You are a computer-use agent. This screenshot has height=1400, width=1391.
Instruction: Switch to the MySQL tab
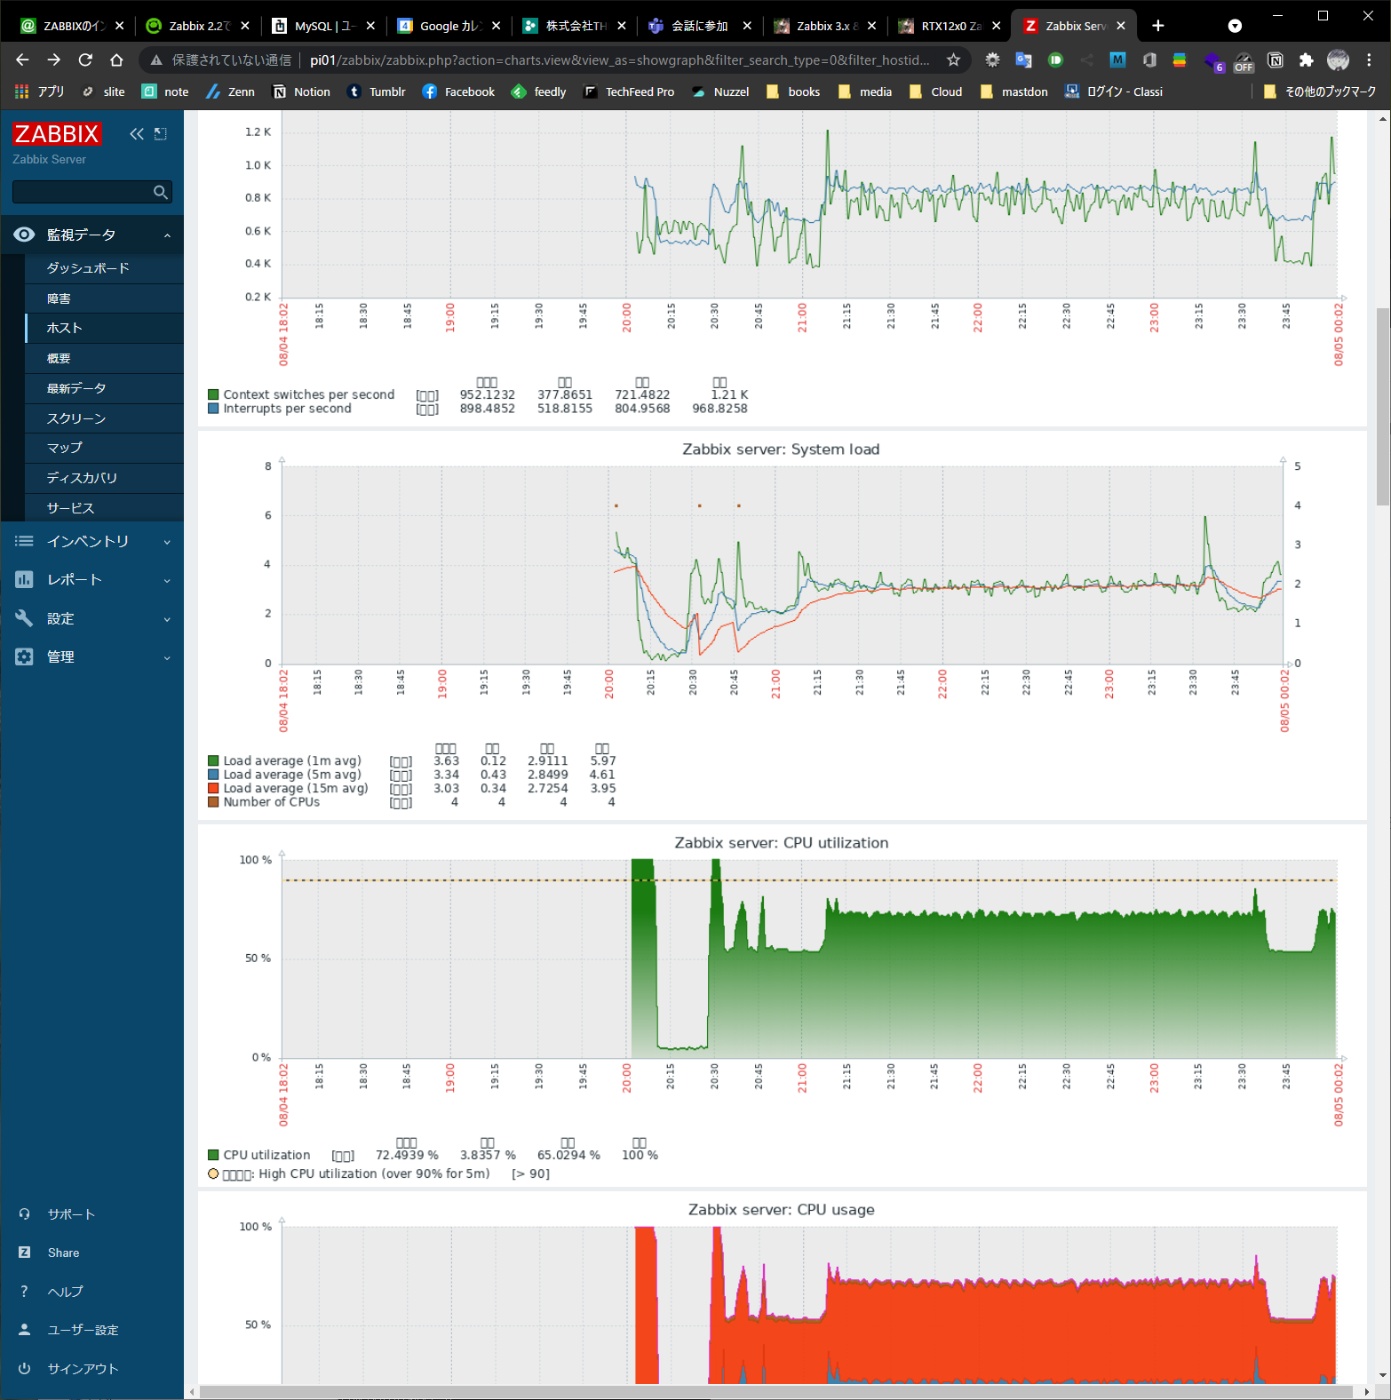[x=322, y=26]
